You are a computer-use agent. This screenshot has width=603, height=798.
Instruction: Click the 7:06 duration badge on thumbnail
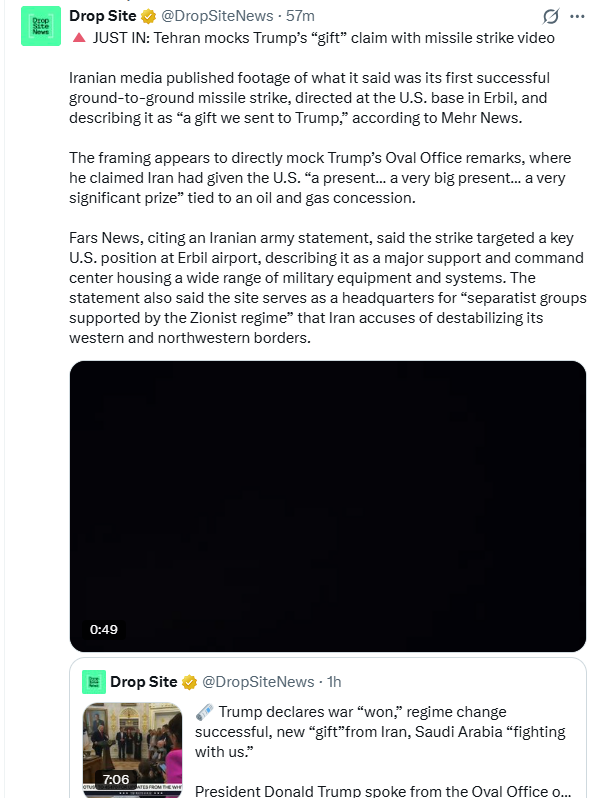[115, 780]
